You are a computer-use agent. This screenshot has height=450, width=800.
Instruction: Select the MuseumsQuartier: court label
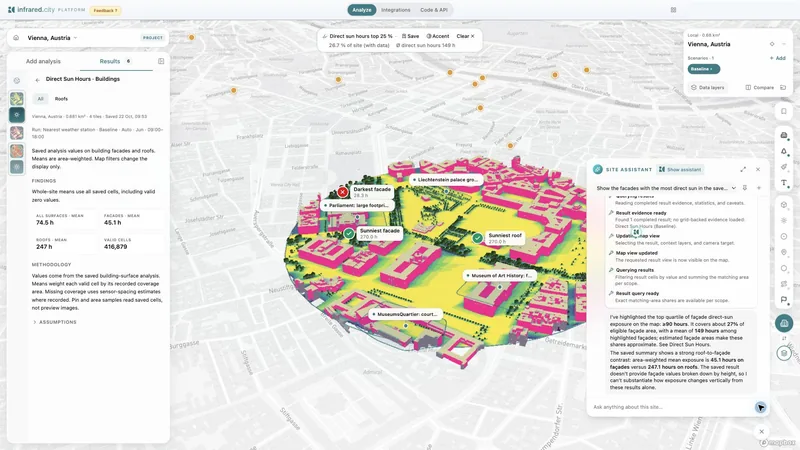coord(405,314)
